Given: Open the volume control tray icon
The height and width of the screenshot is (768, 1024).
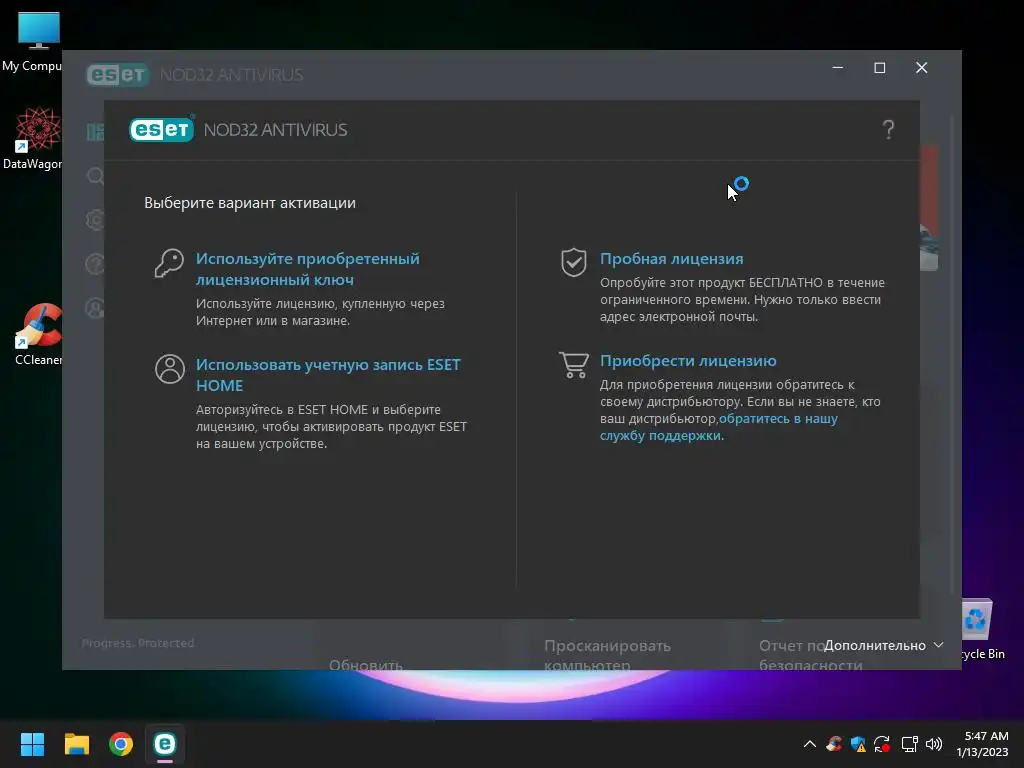Looking at the screenshot, I should pyautogui.click(x=934, y=744).
